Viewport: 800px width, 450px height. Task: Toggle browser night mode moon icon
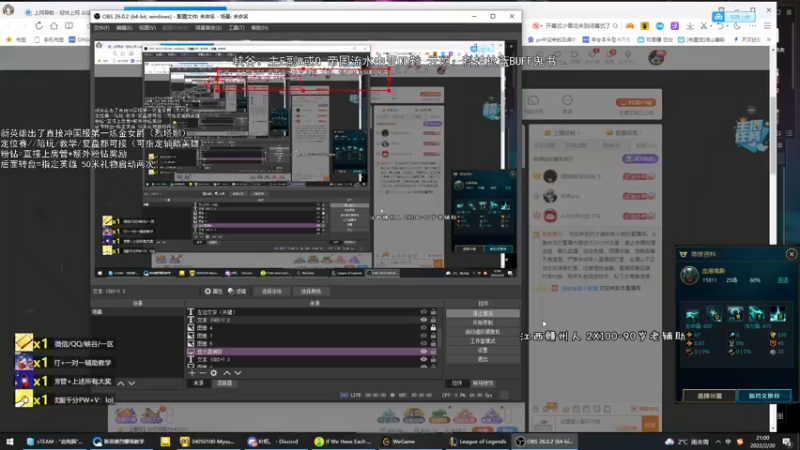[x=737, y=26]
